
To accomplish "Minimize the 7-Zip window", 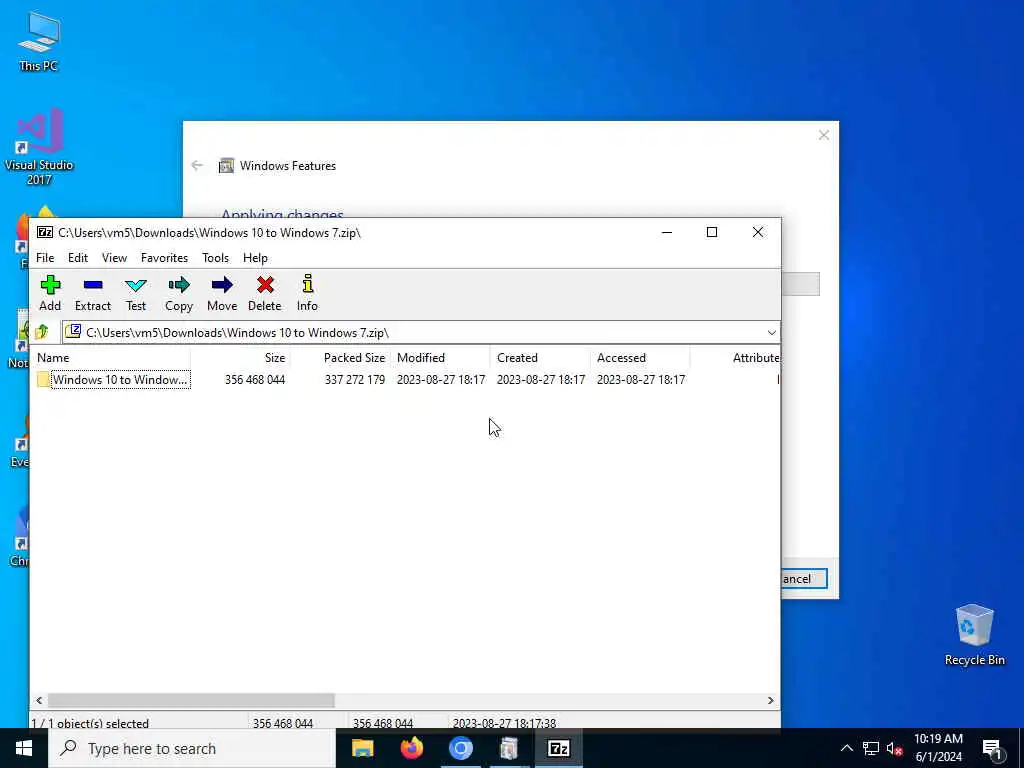I will (667, 232).
